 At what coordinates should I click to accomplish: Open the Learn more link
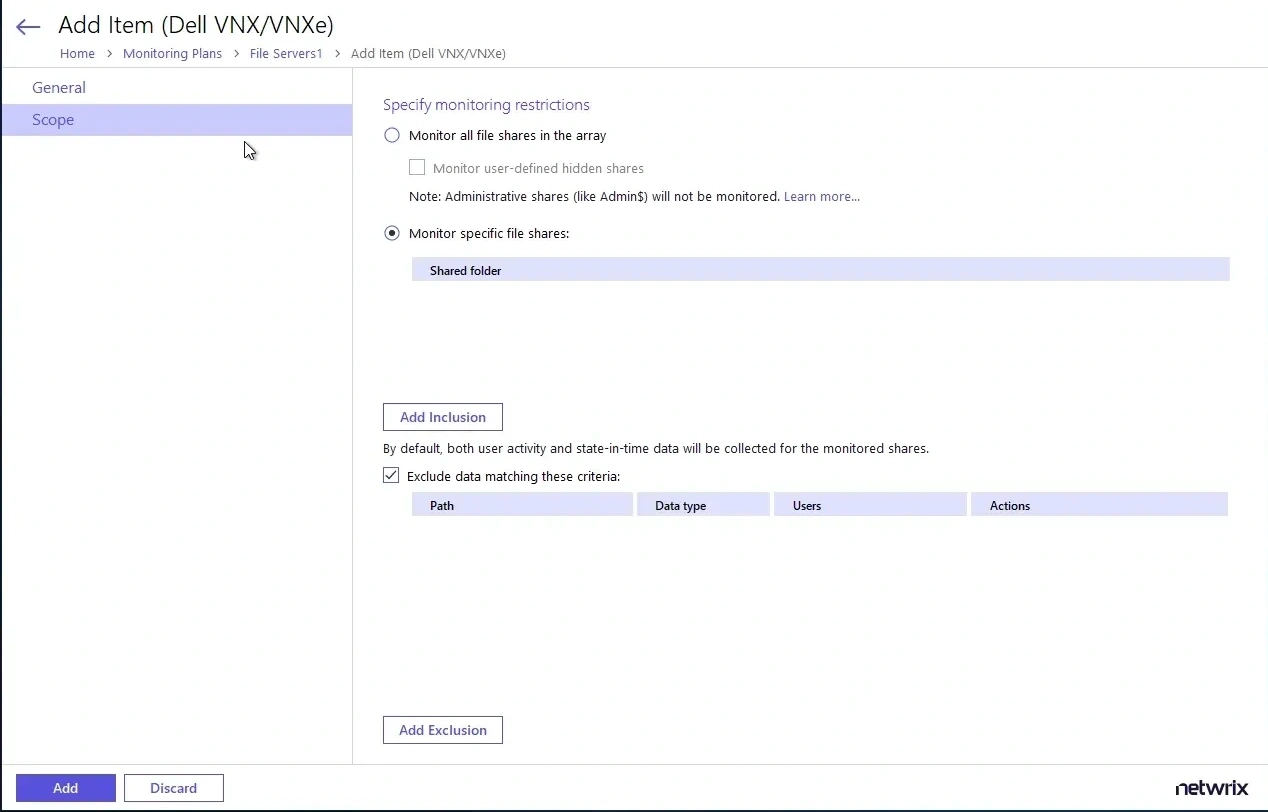click(821, 197)
